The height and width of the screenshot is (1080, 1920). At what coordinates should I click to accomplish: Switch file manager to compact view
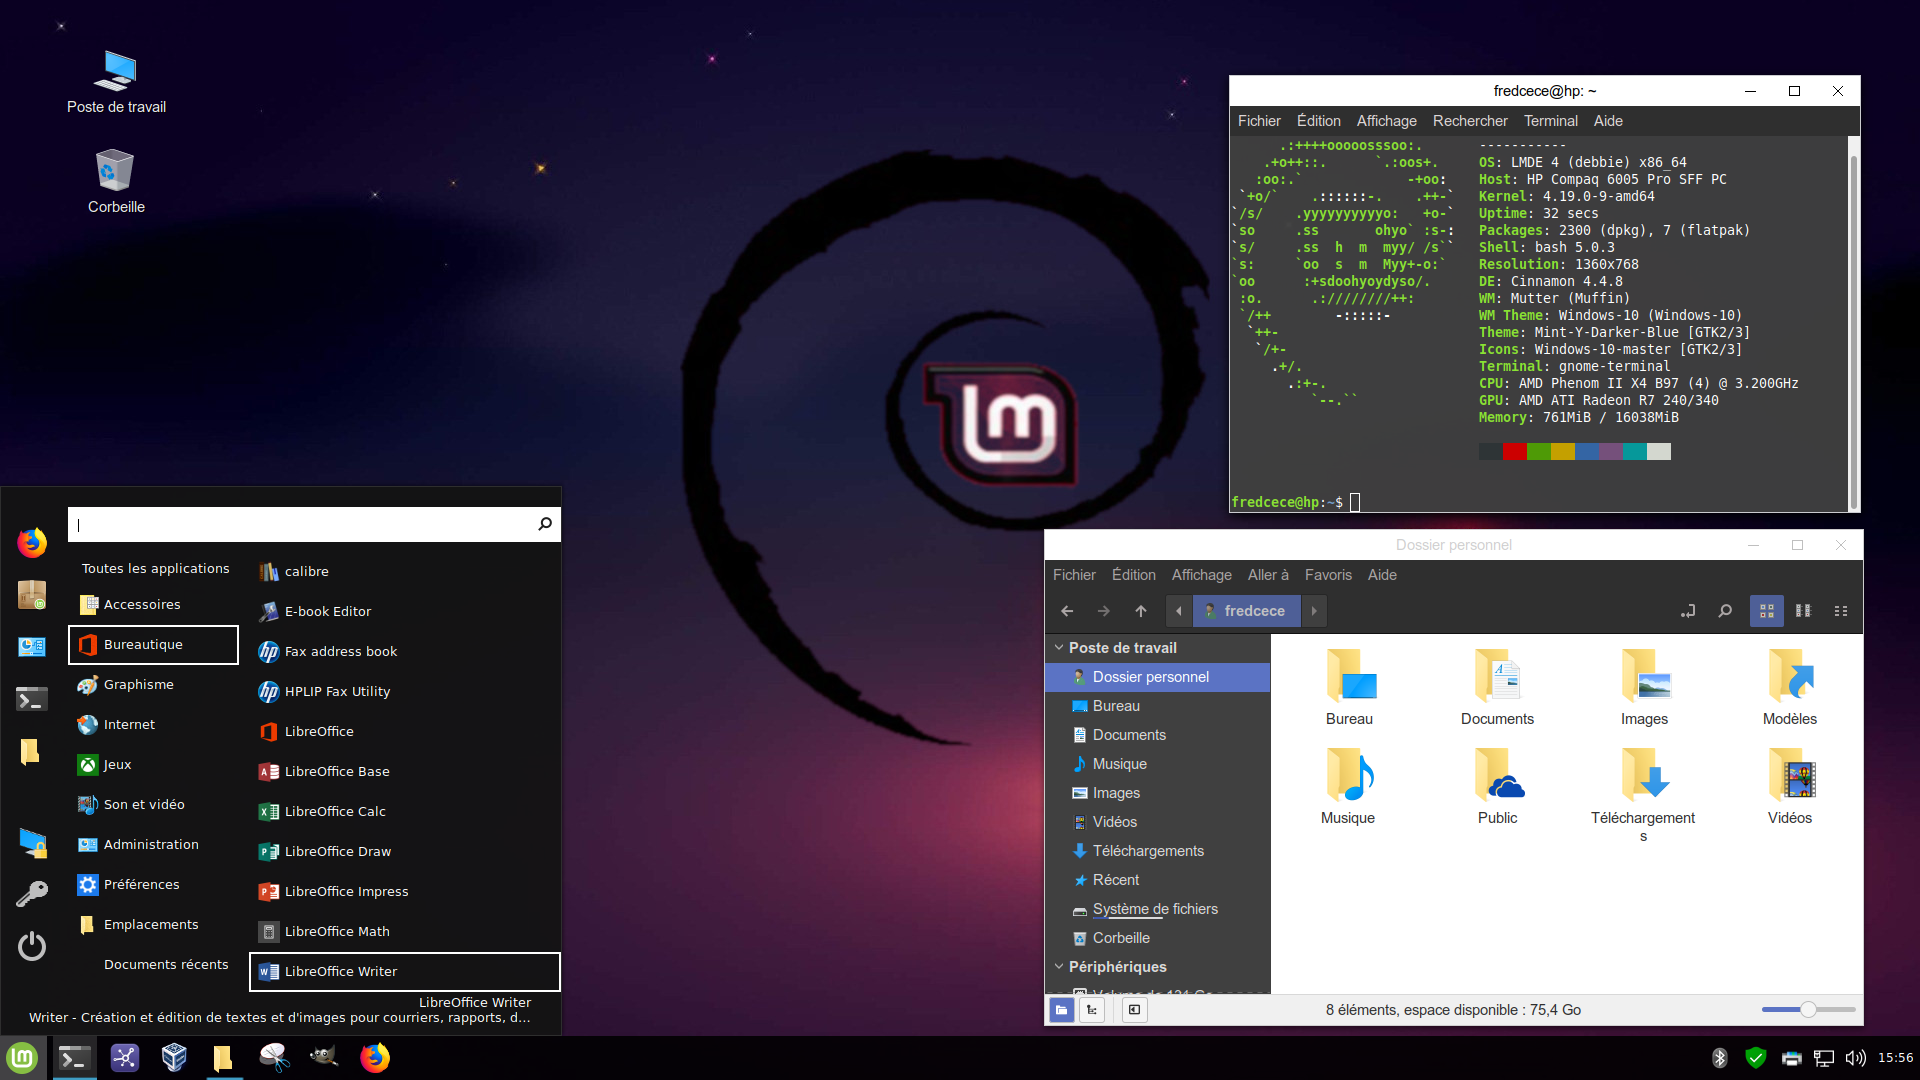(x=1841, y=611)
